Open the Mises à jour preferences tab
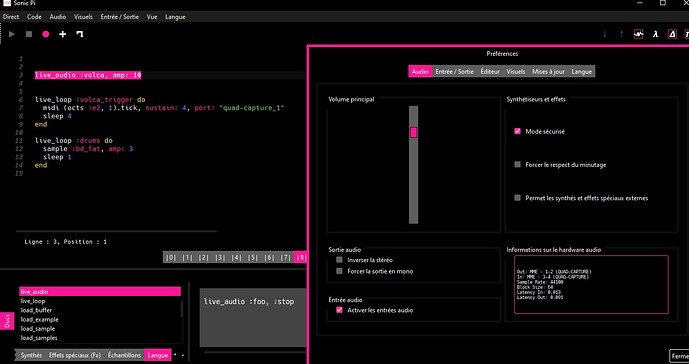The height and width of the screenshot is (364, 689). 548,71
